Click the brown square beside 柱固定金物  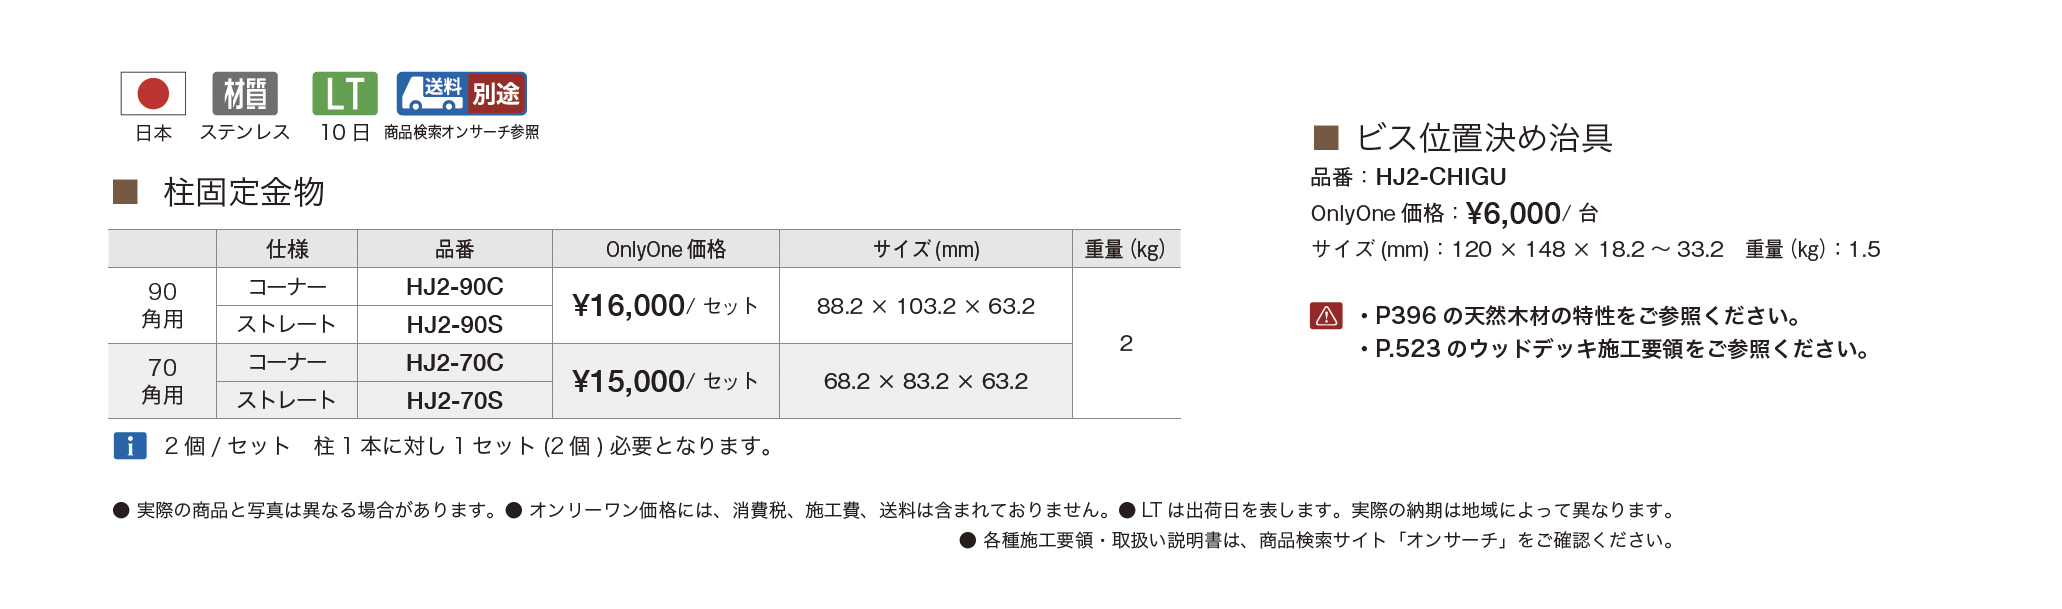tap(125, 191)
